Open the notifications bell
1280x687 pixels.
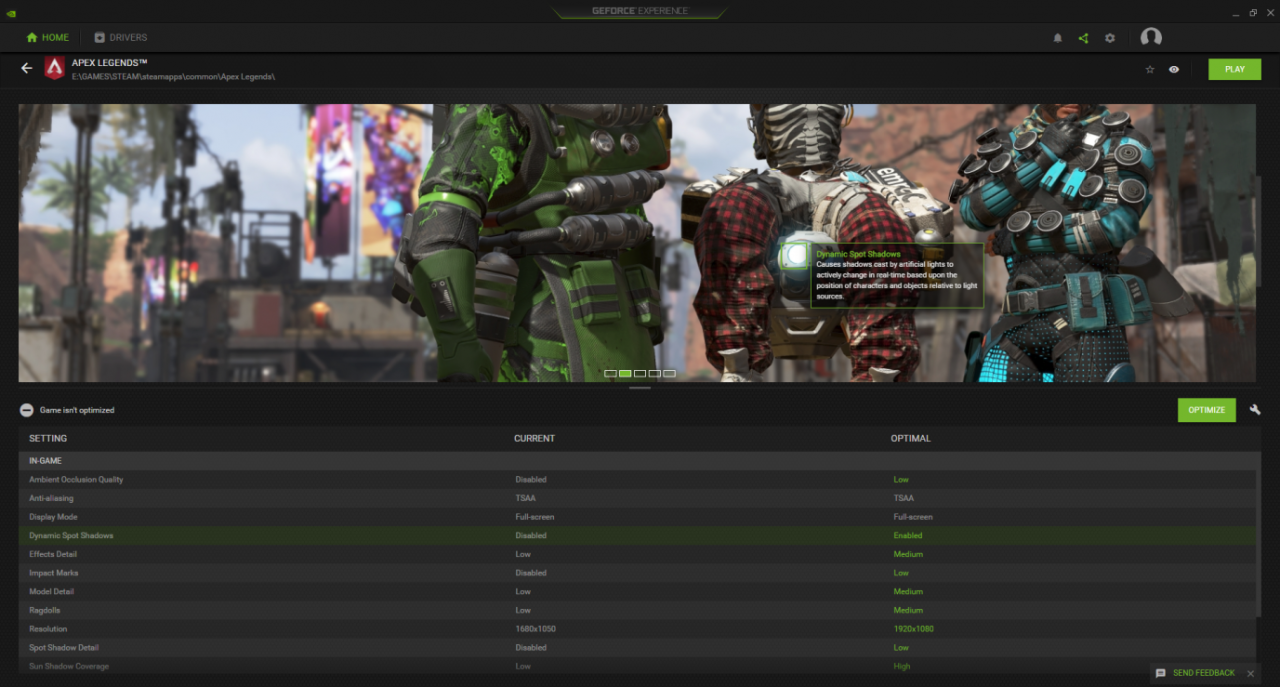pyautogui.click(x=1058, y=38)
